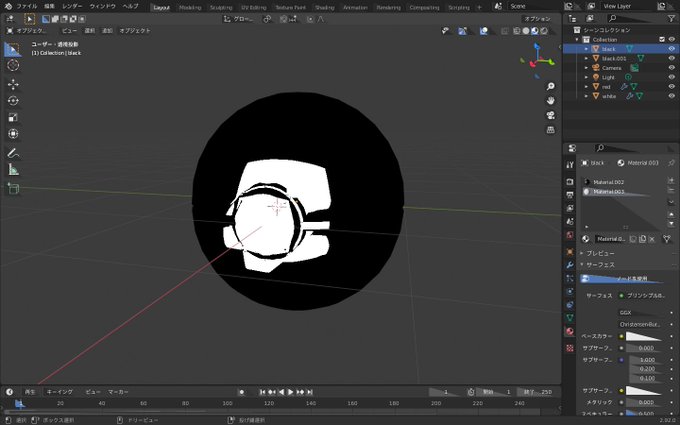680x425 pixels.
Task: Open the Render properties tab
Action: coord(570,182)
